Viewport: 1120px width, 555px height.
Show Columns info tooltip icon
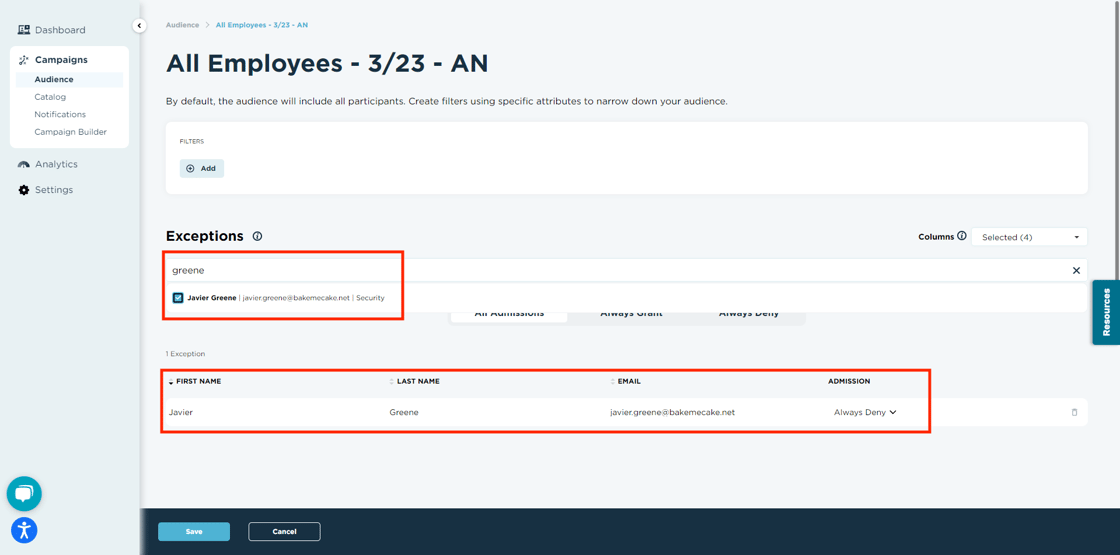[961, 236]
